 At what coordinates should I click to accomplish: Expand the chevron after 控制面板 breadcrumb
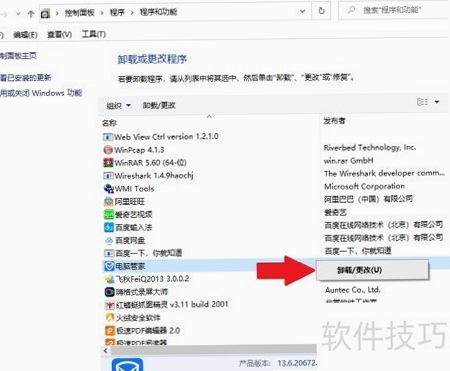point(102,13)
